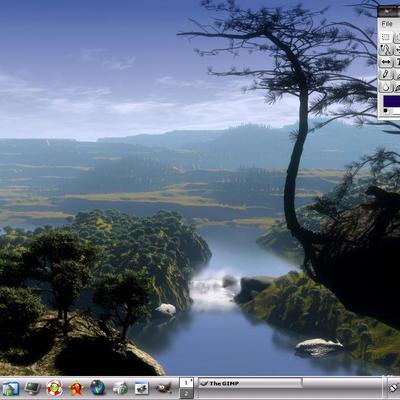Launch the red star mascot application
Viewport: 400px width, 400px height.
[x=76, y=388]
